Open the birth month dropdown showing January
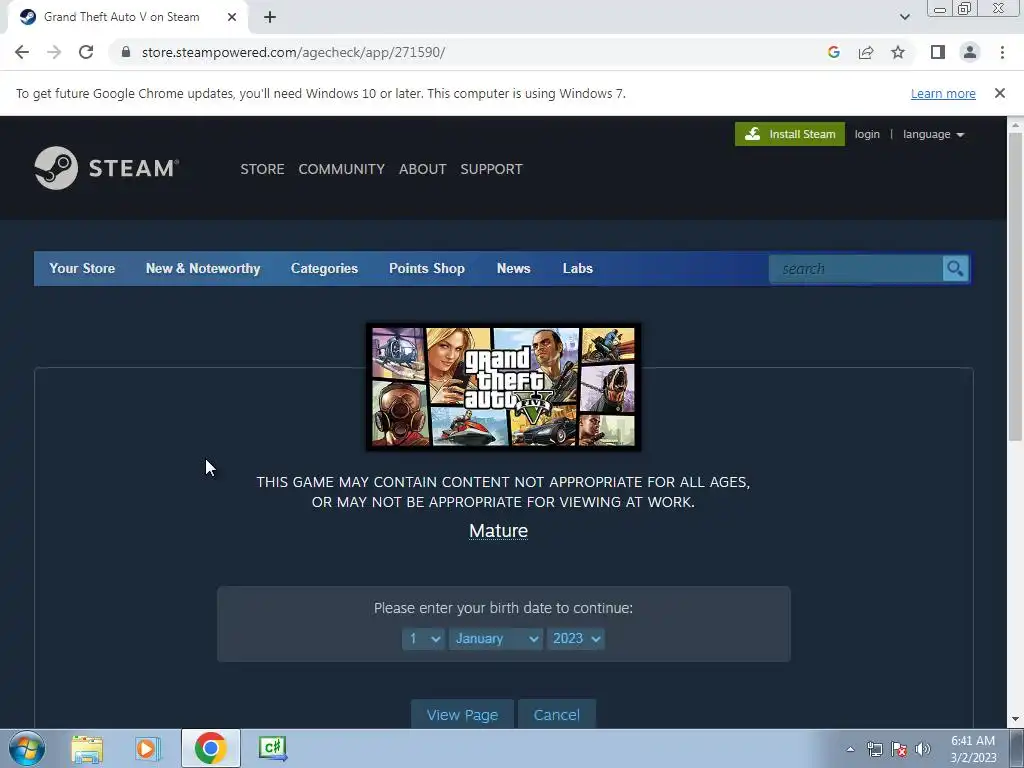 pyautogui.click(x=496, y=639)
